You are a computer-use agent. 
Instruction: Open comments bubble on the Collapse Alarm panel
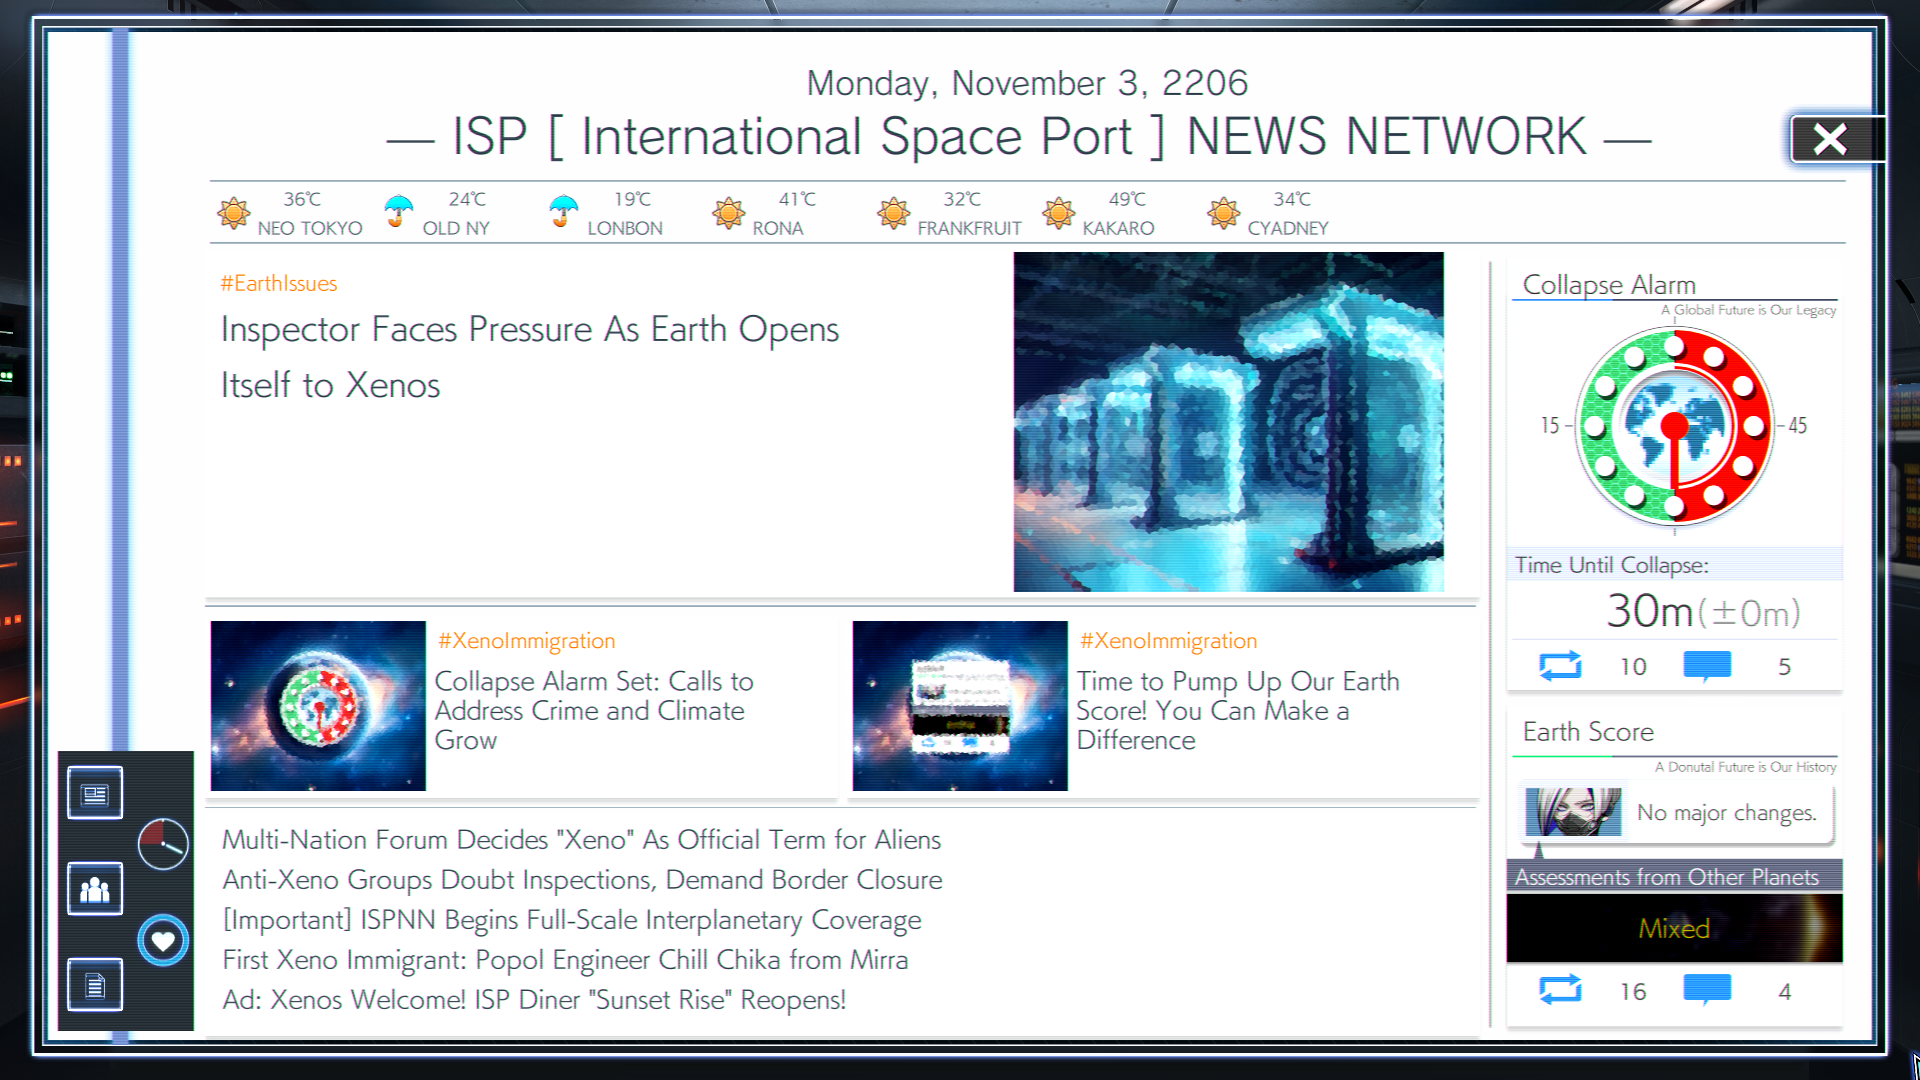click(1707, 665)
